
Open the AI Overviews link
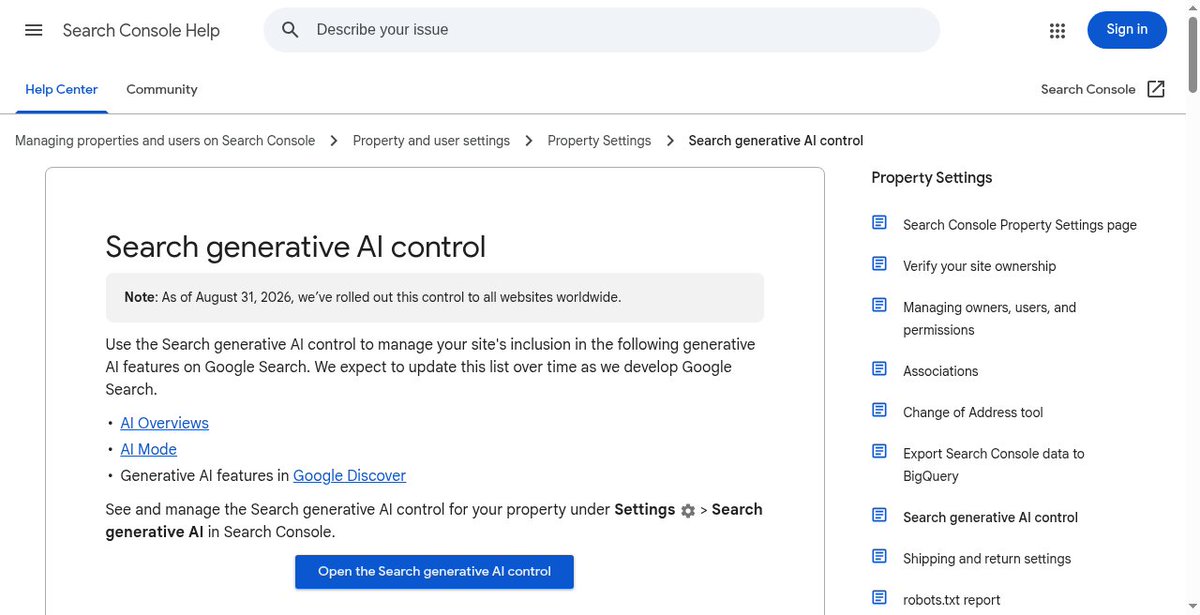click(165, 423)
